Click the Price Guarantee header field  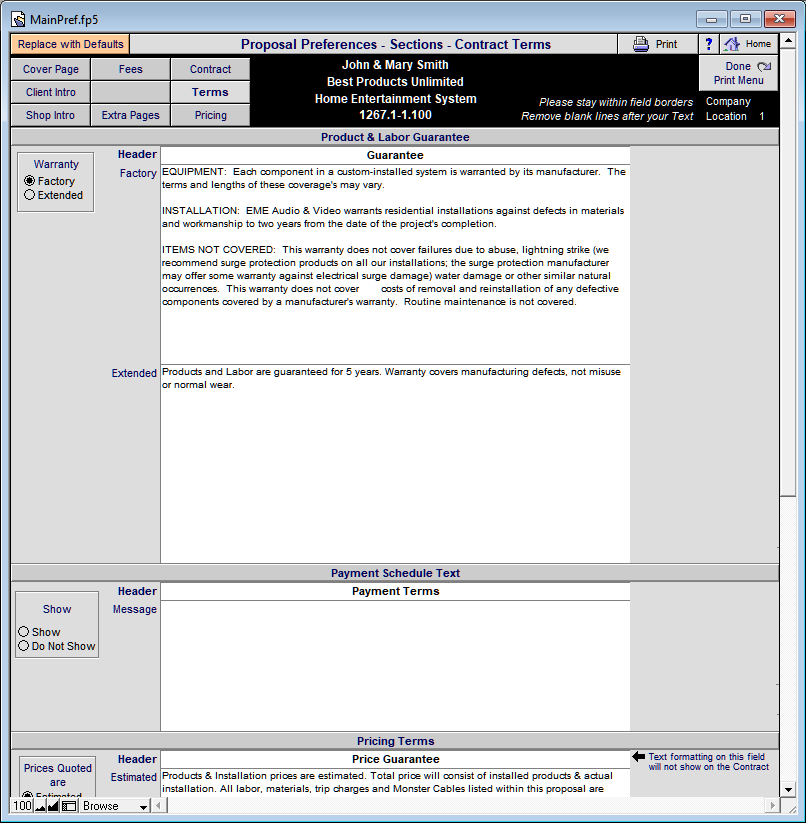tap(395, 759)
